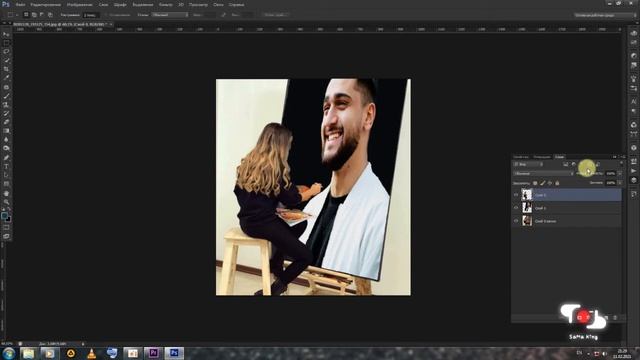640x360 pixels.
Task: Choose Subtract from Selection mode
Action: click(42, 15)
